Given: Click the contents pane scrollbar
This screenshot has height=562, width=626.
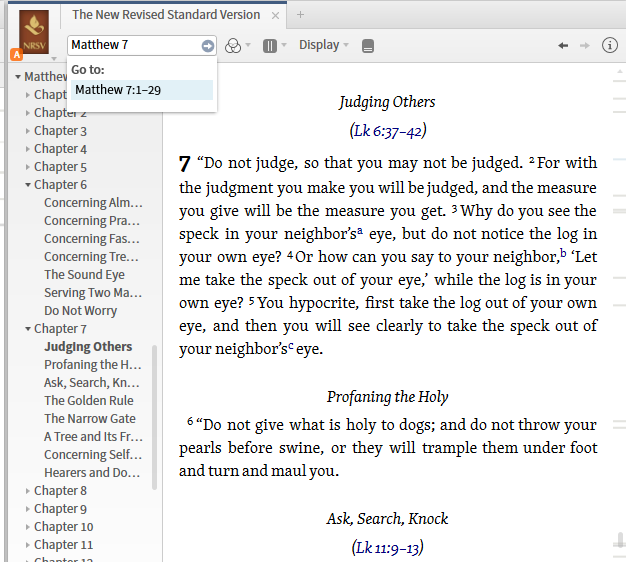Looking at the screenshot, I should coord(155,417).
